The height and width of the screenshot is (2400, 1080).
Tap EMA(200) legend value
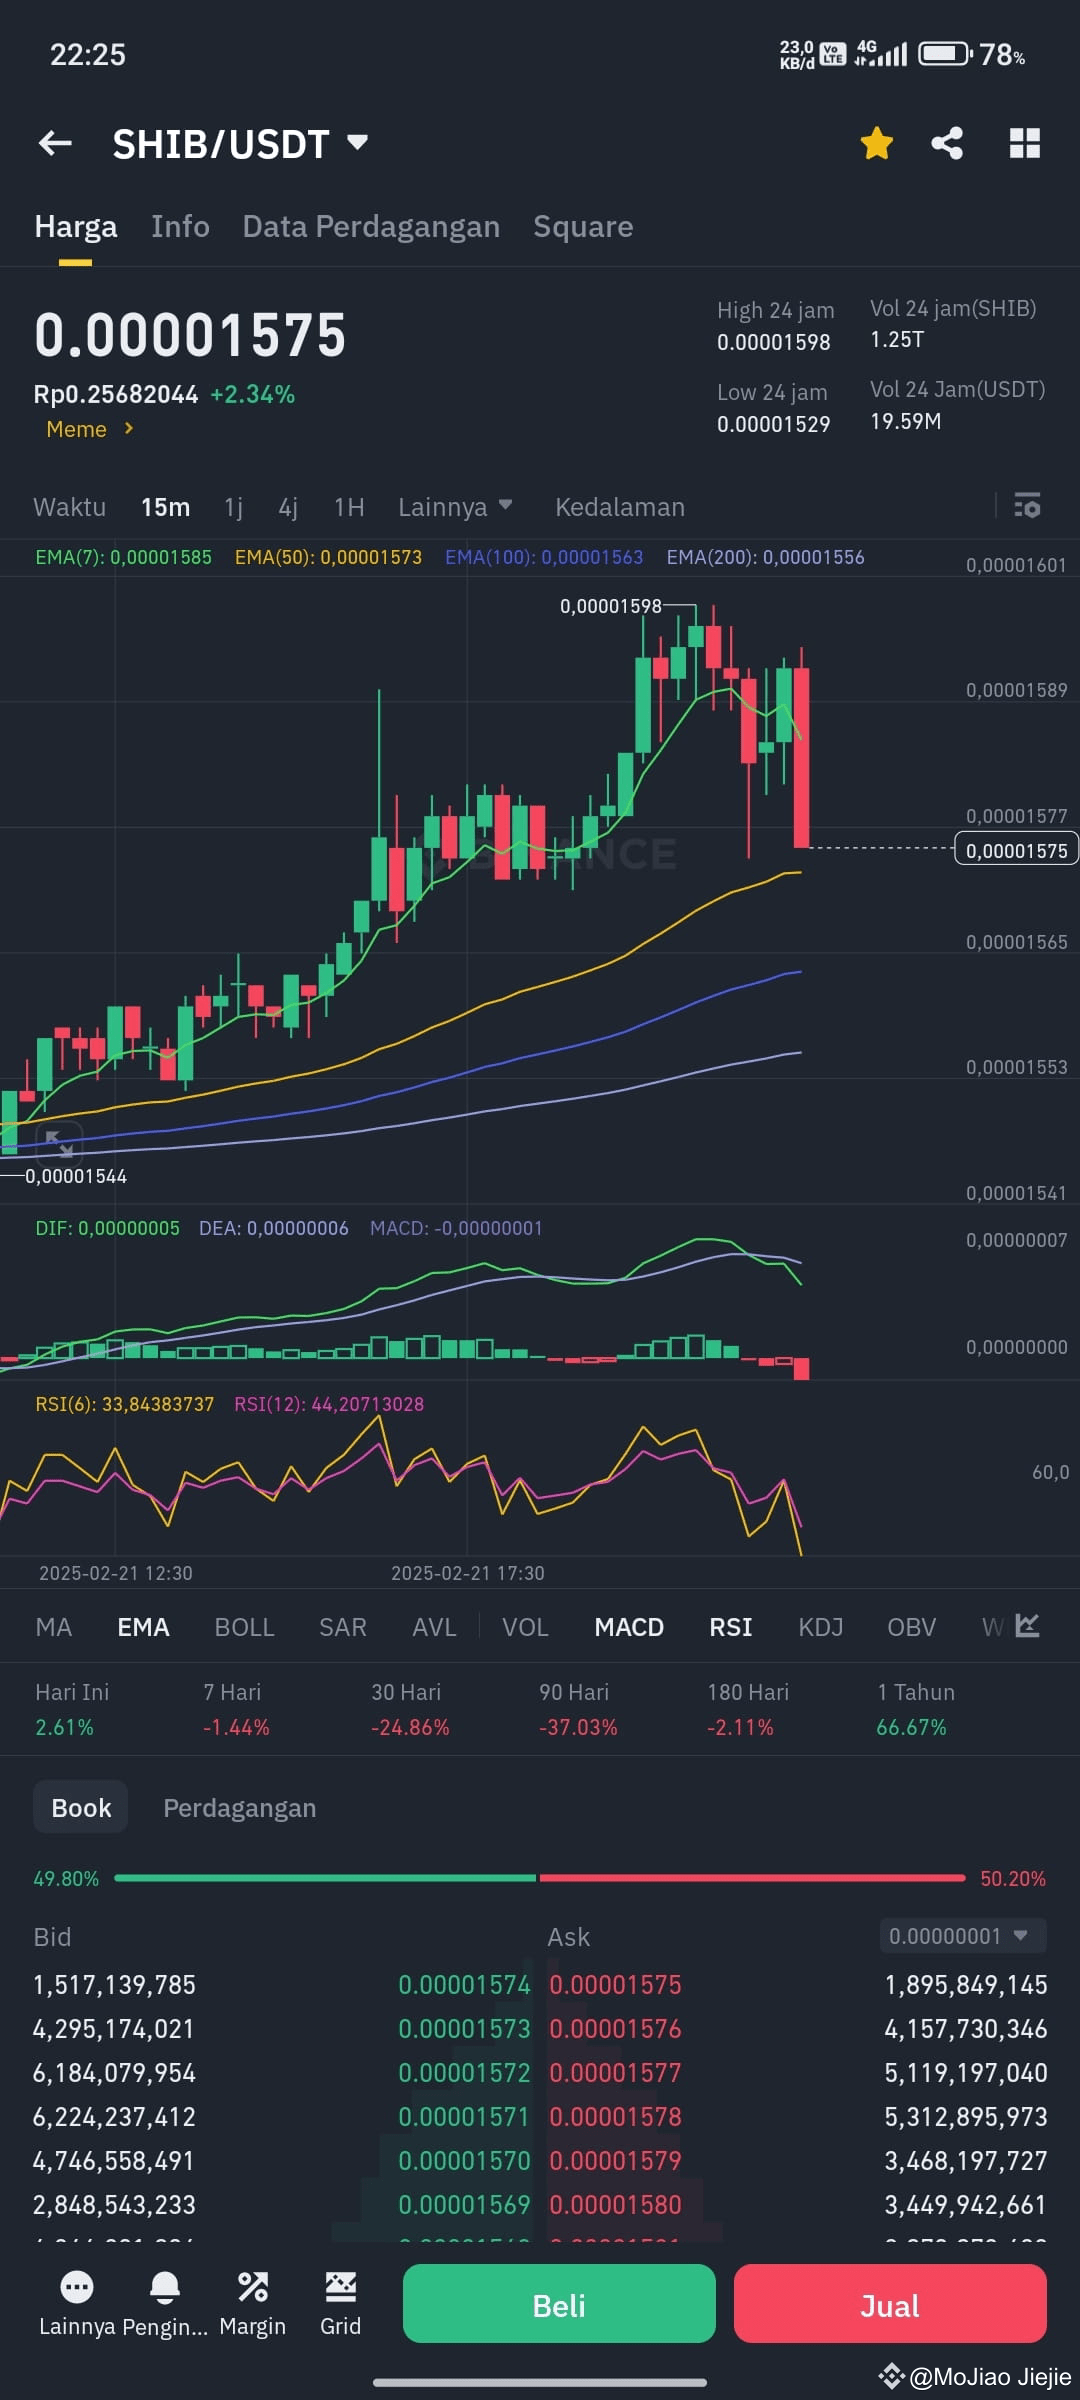tap(765, 557)
